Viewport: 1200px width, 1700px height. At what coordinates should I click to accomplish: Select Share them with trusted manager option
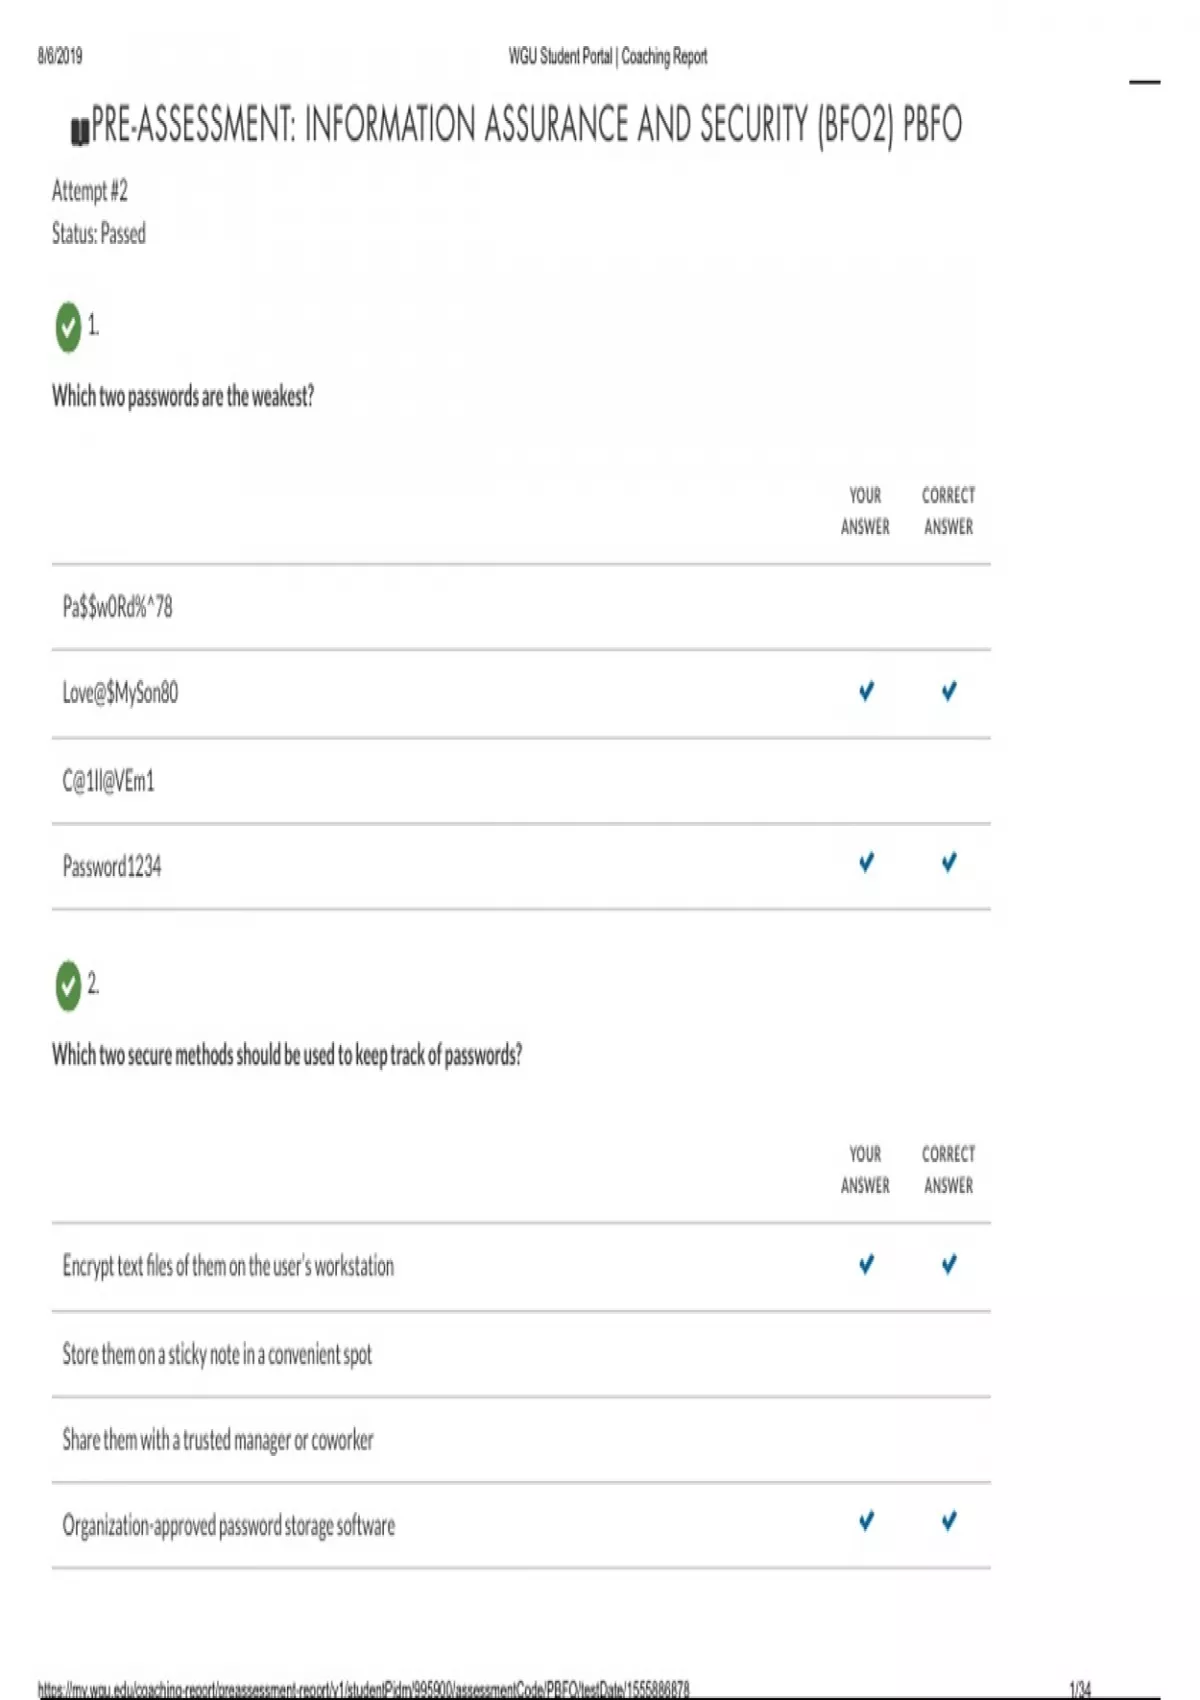[x=218, y=1440]
